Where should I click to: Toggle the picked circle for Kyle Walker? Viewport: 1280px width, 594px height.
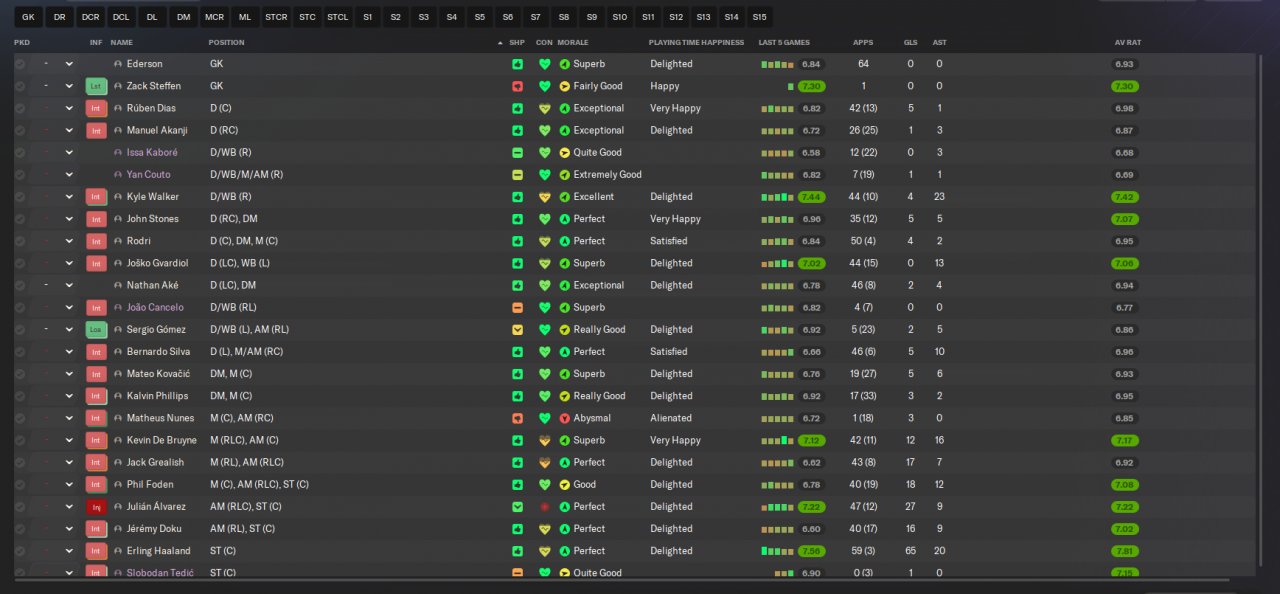[20, 197]
